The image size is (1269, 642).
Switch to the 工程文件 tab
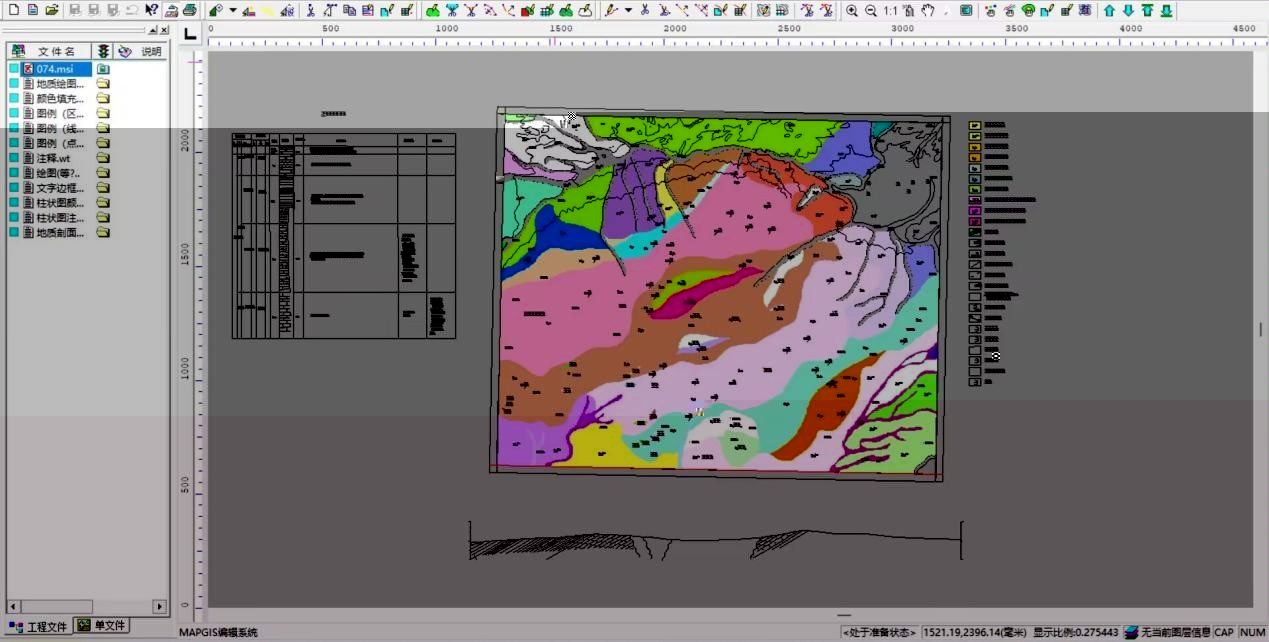tap(40, 626)
